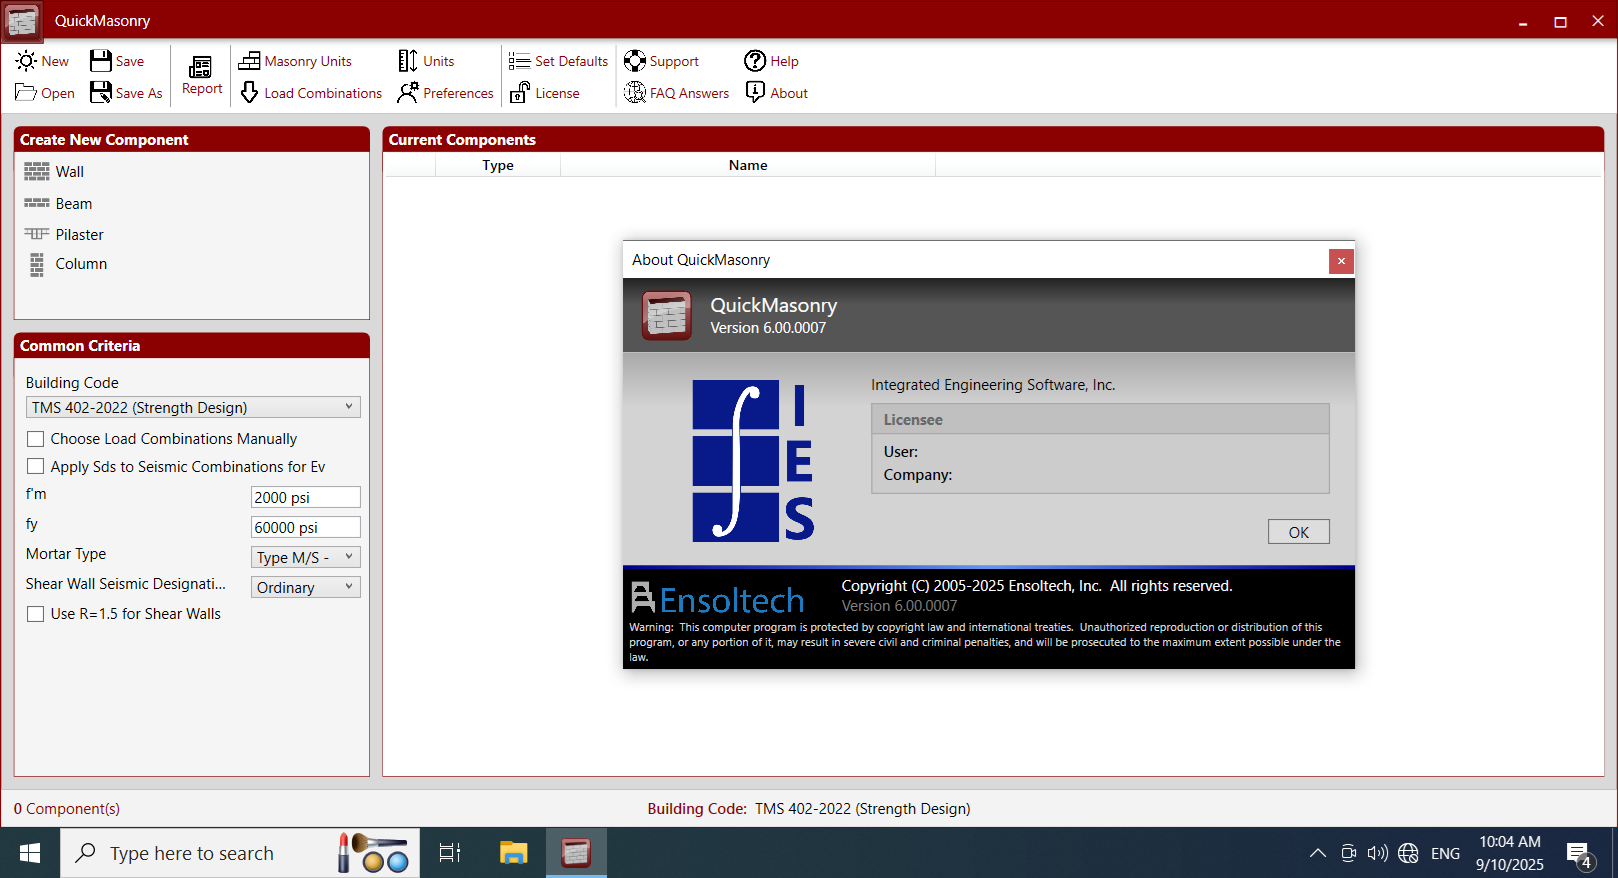Click the ENG language indicator
The image size is (1618, 878).
(x=1445, y=854)
